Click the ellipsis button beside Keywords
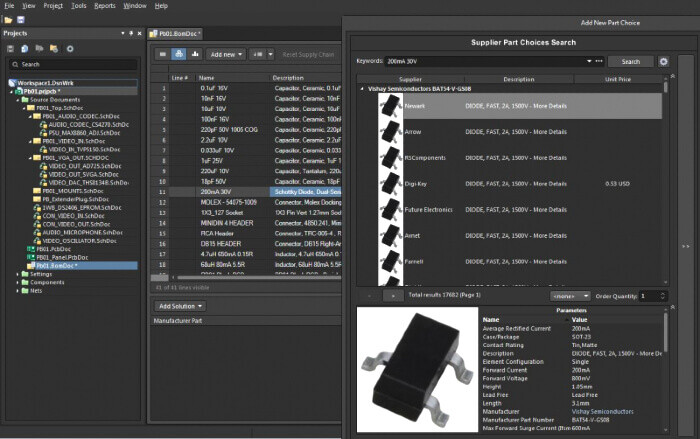 [599, 61]
